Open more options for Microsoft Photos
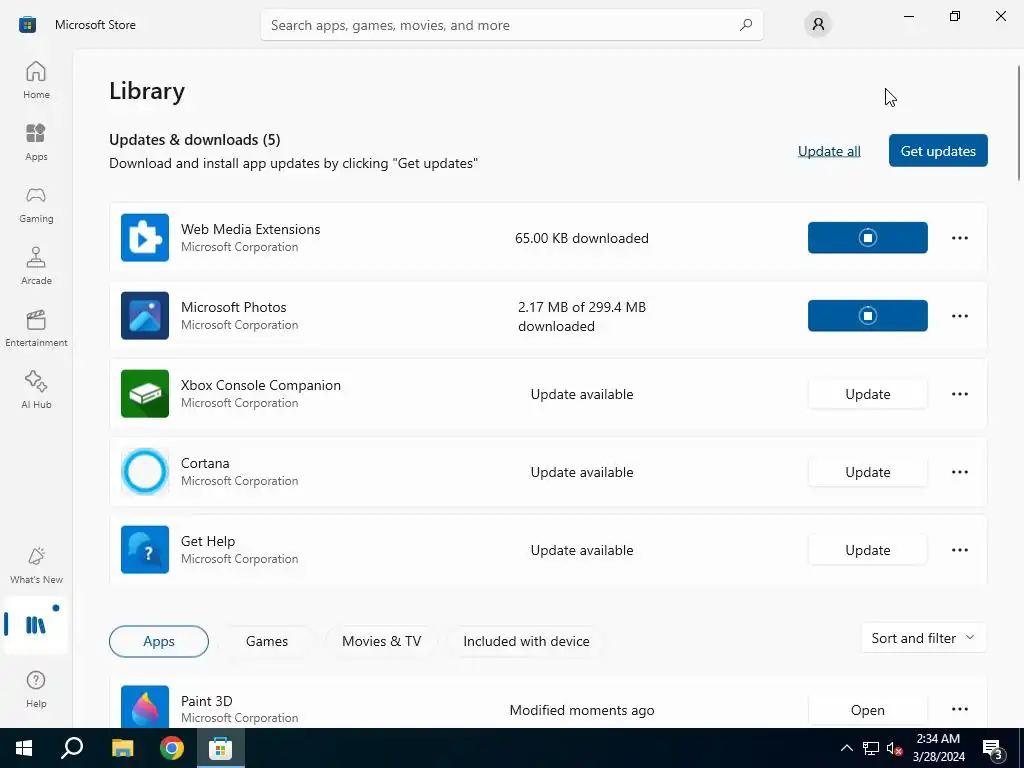 click(959, 315)
